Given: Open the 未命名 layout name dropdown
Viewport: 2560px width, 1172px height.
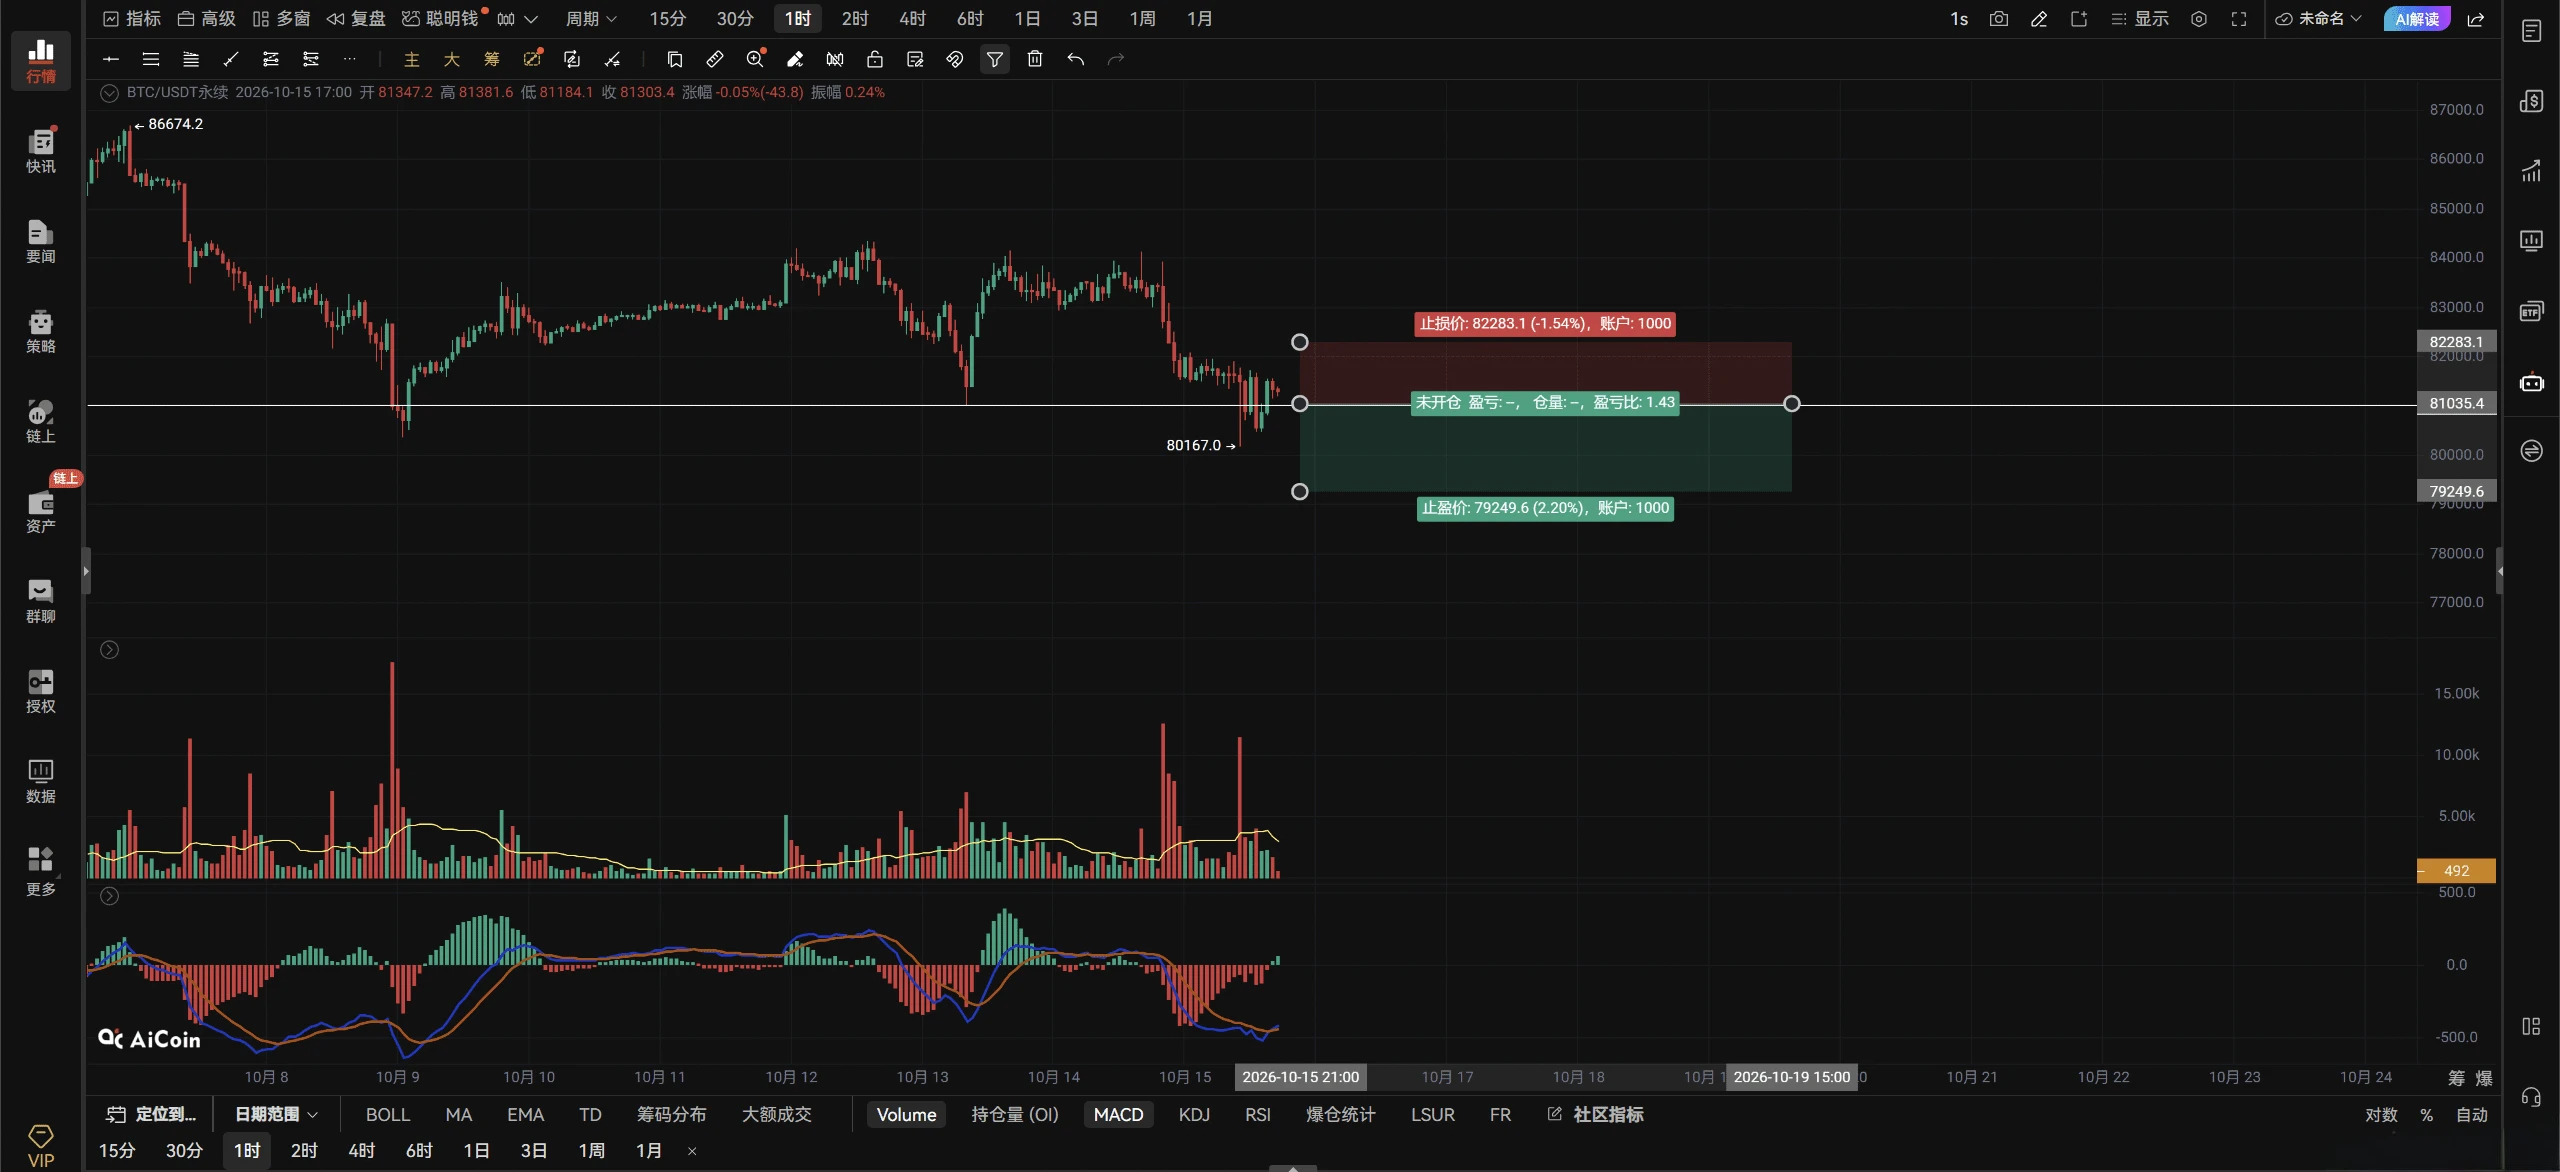Looking at the screenshot, I should [x=2318, y=19].
